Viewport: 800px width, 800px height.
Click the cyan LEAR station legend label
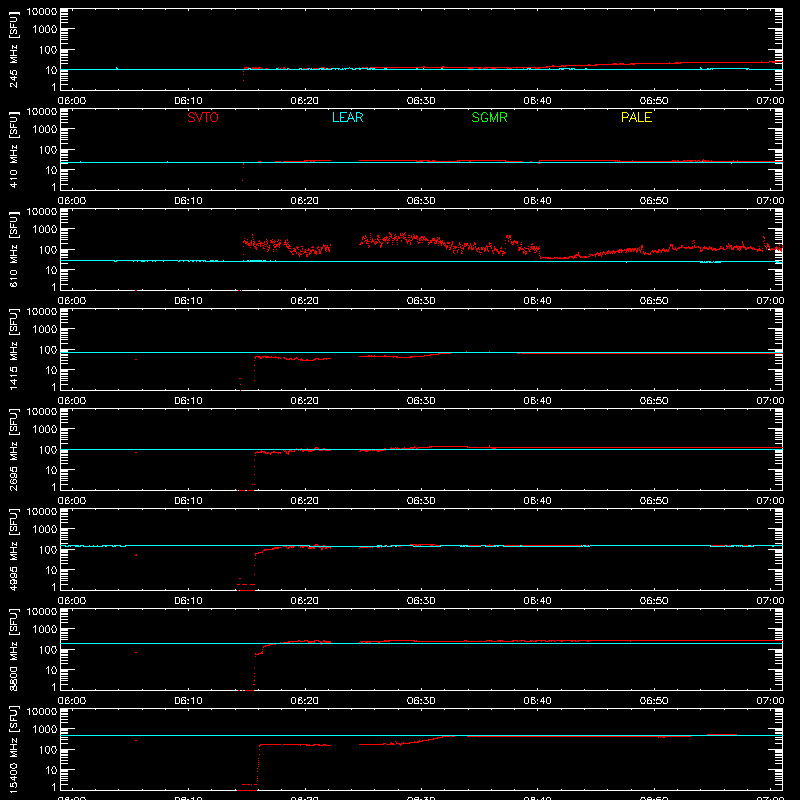pyautogui.click(x=347, y=117)
